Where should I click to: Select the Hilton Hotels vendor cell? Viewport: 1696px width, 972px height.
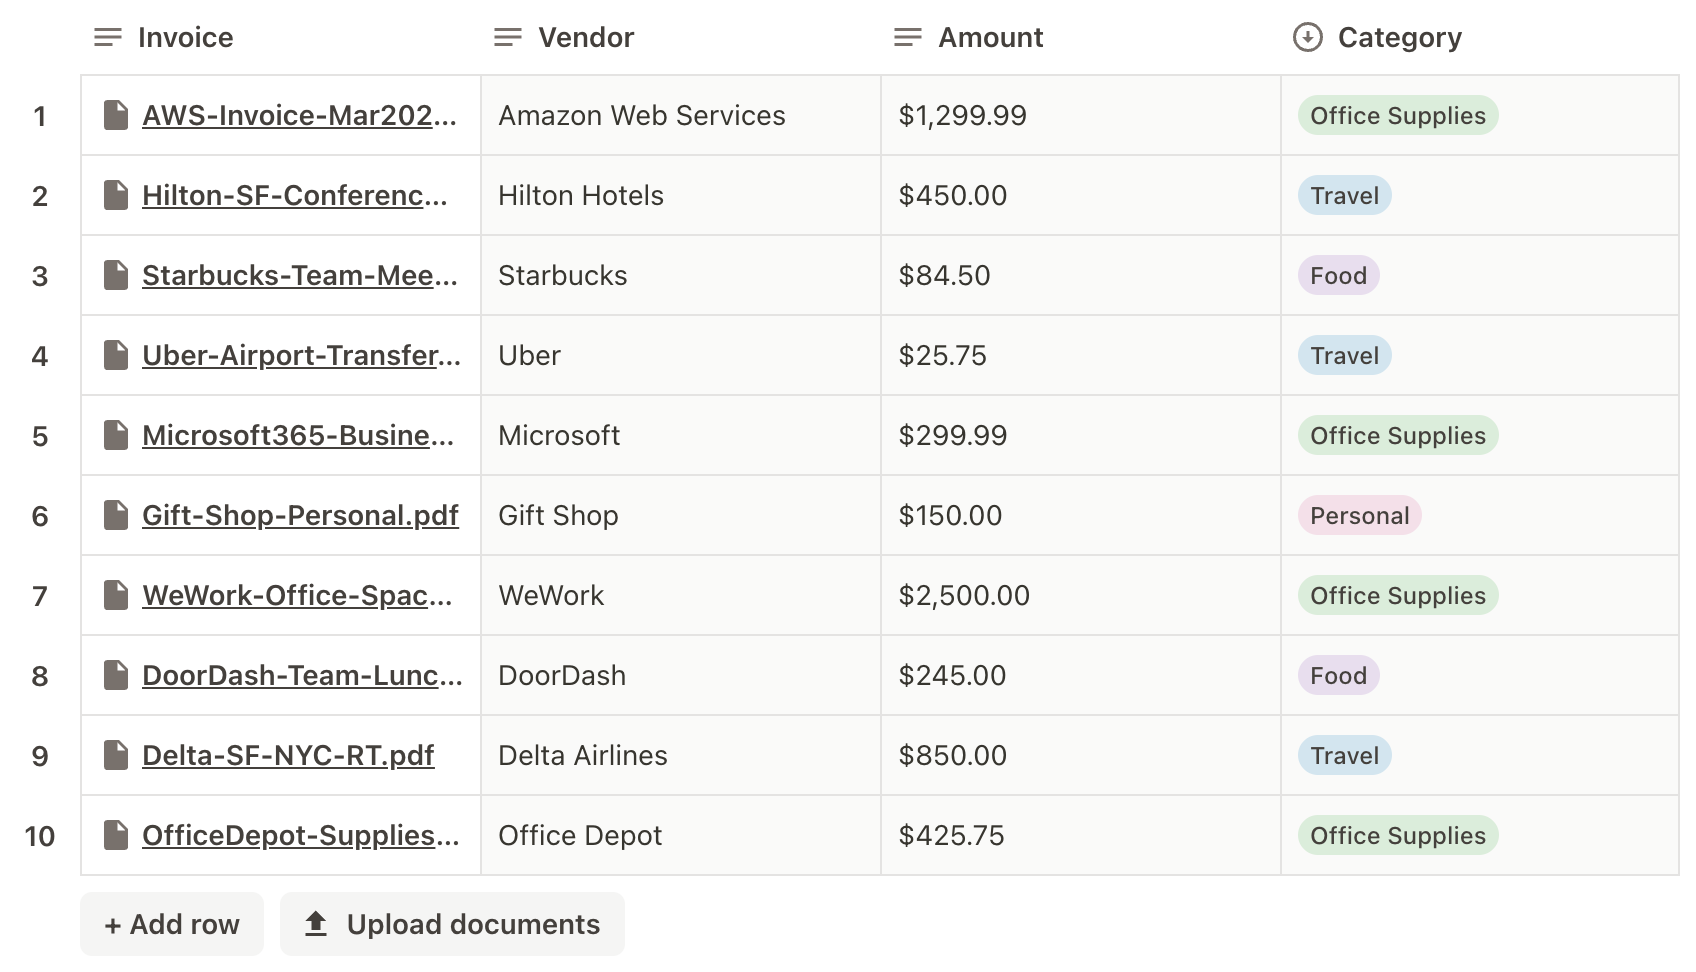coord(681,195)
